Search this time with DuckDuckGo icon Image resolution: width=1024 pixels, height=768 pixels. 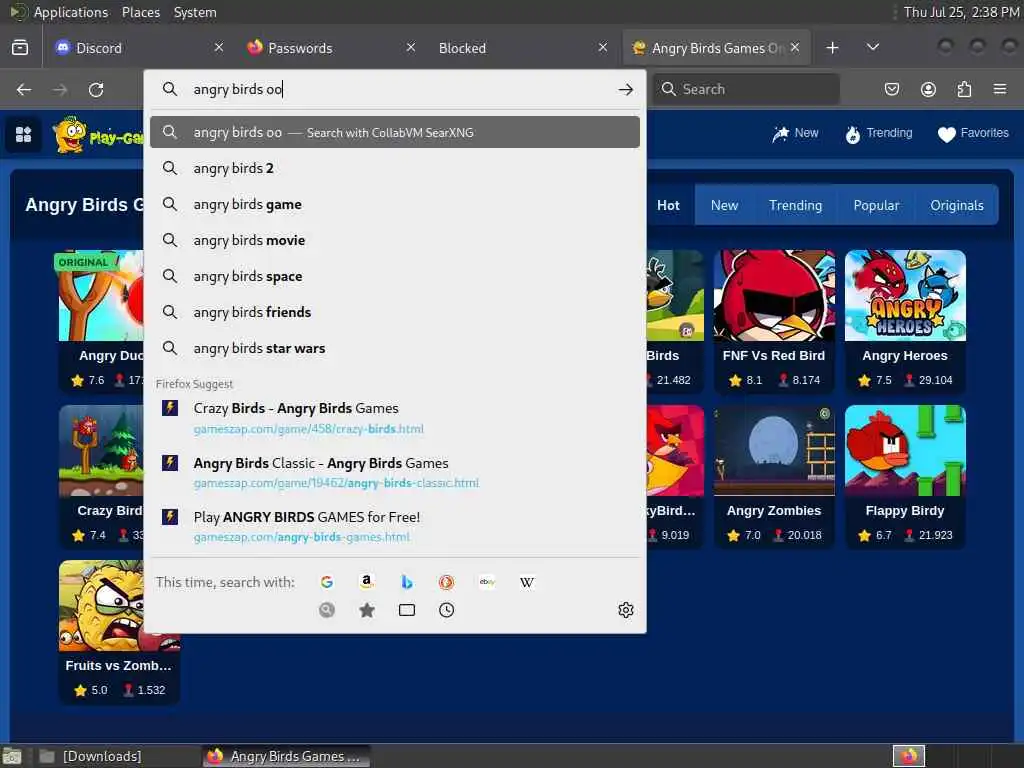447,582
